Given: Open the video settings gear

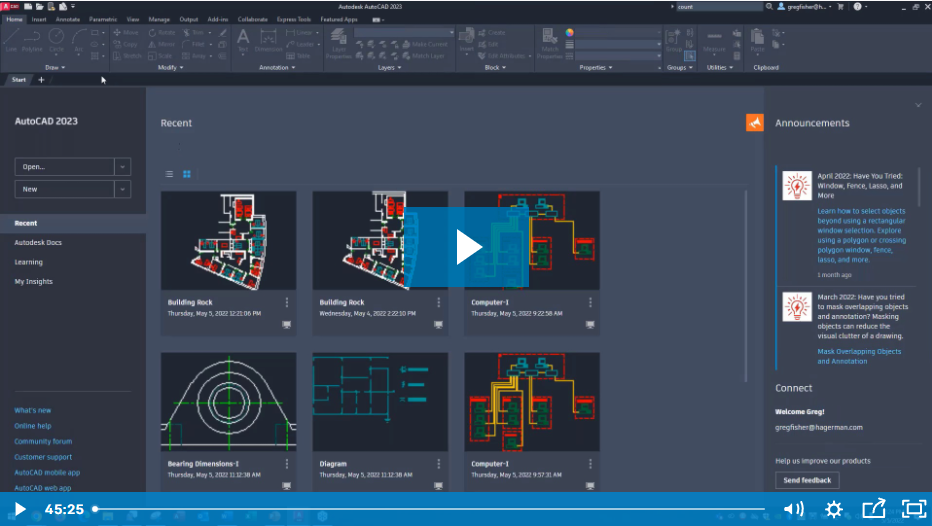Looking at the screenshot, I should pyautogui.click(x=834, y=509).
